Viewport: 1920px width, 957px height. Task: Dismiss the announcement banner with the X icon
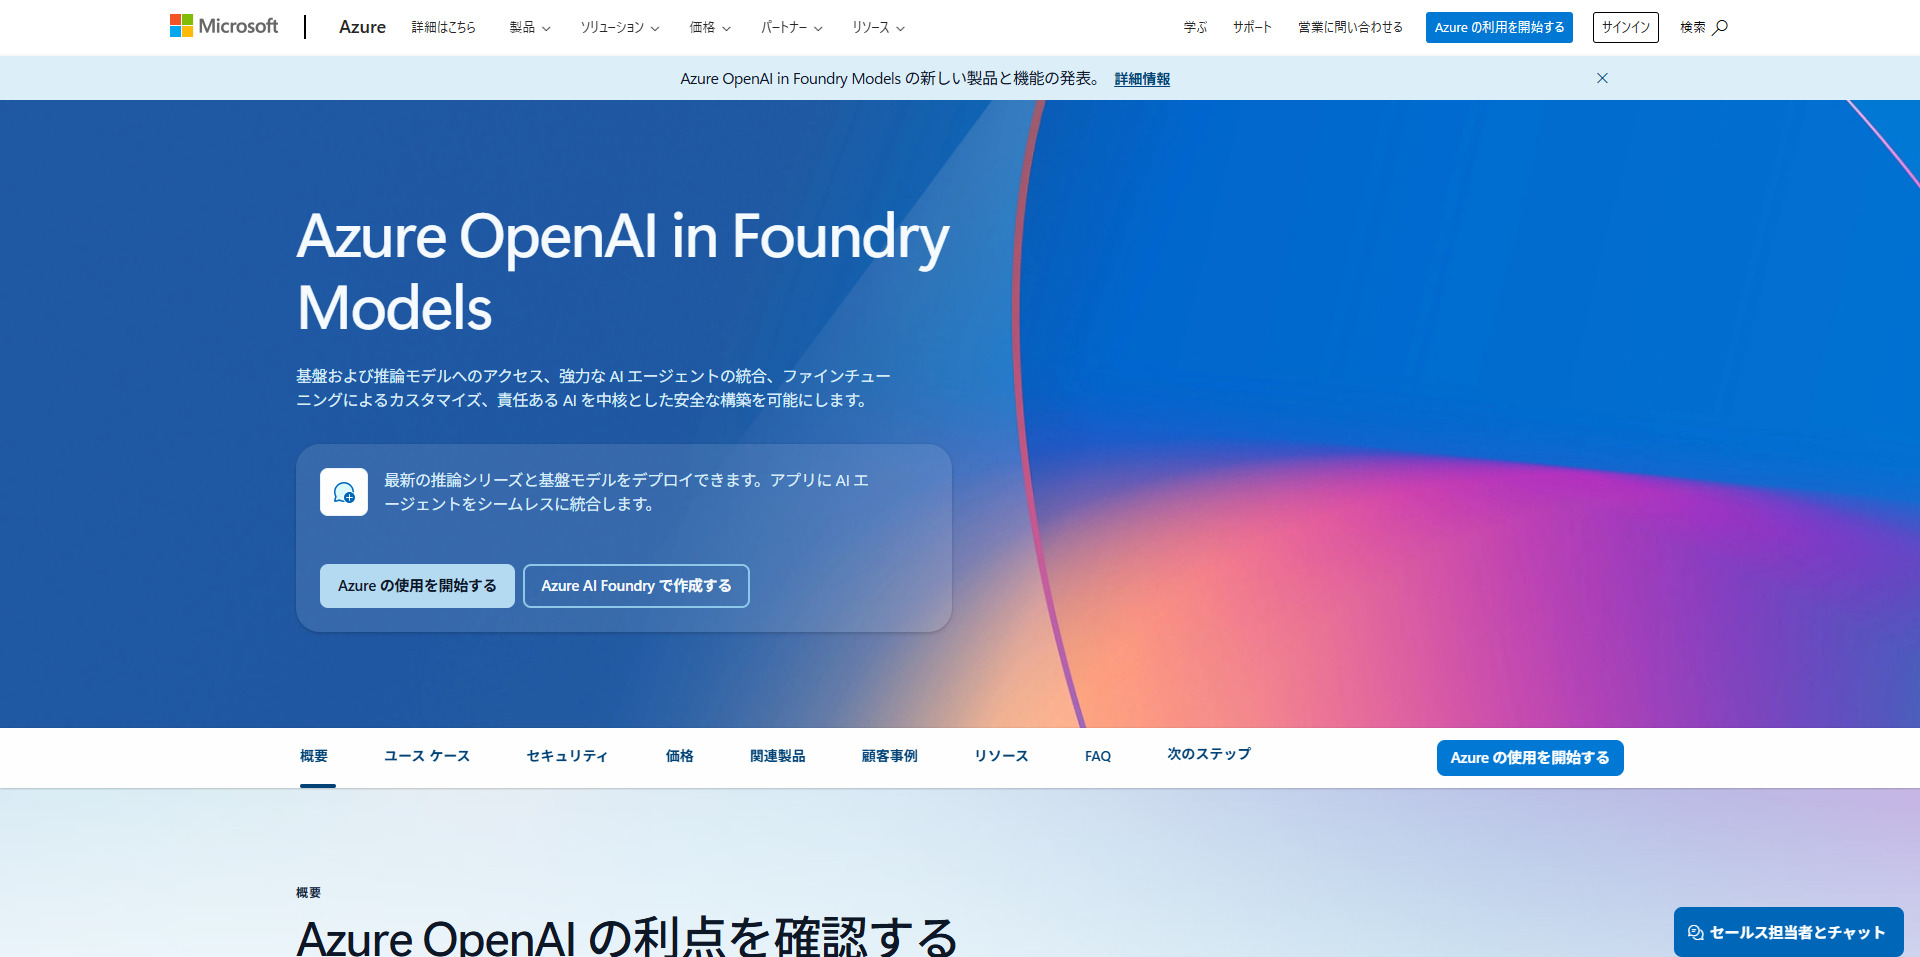click(1602, 78)
